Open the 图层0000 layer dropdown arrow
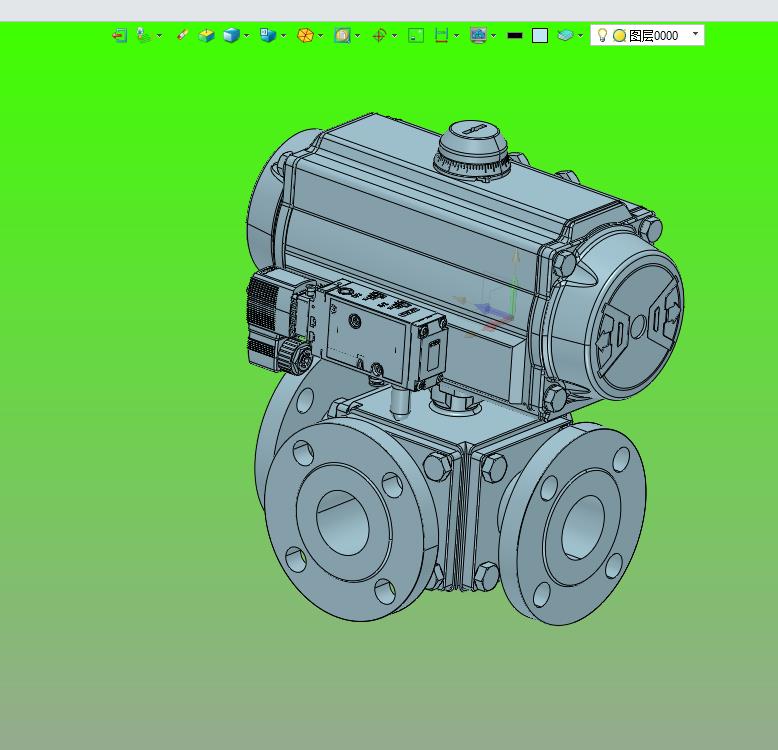The width and height of the screenshot is (778, 750). (696, 33)
